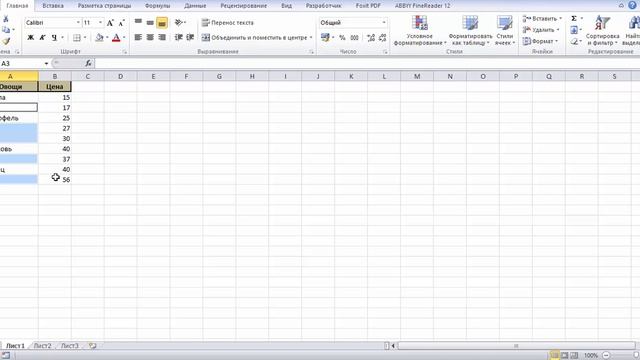The width and height of the screenshot is (640, 360).
Task: Switch to the Вид tab
Action: click(287, 6)
